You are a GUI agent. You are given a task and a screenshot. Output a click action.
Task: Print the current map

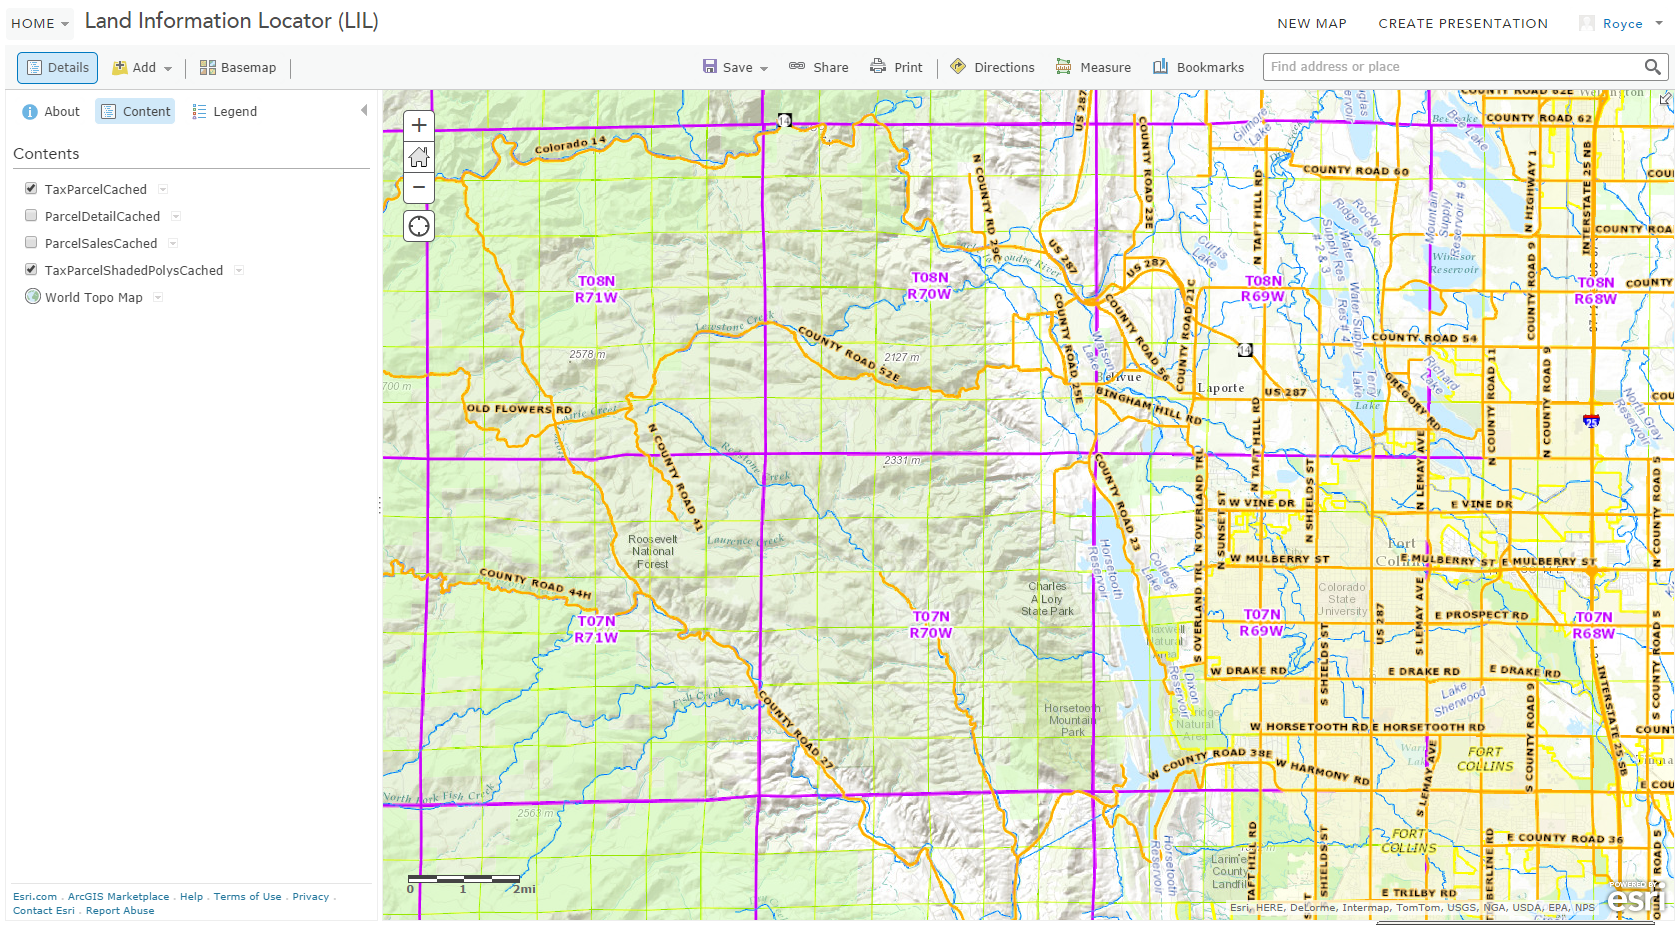pyautogui.click(x=896, y=67)
